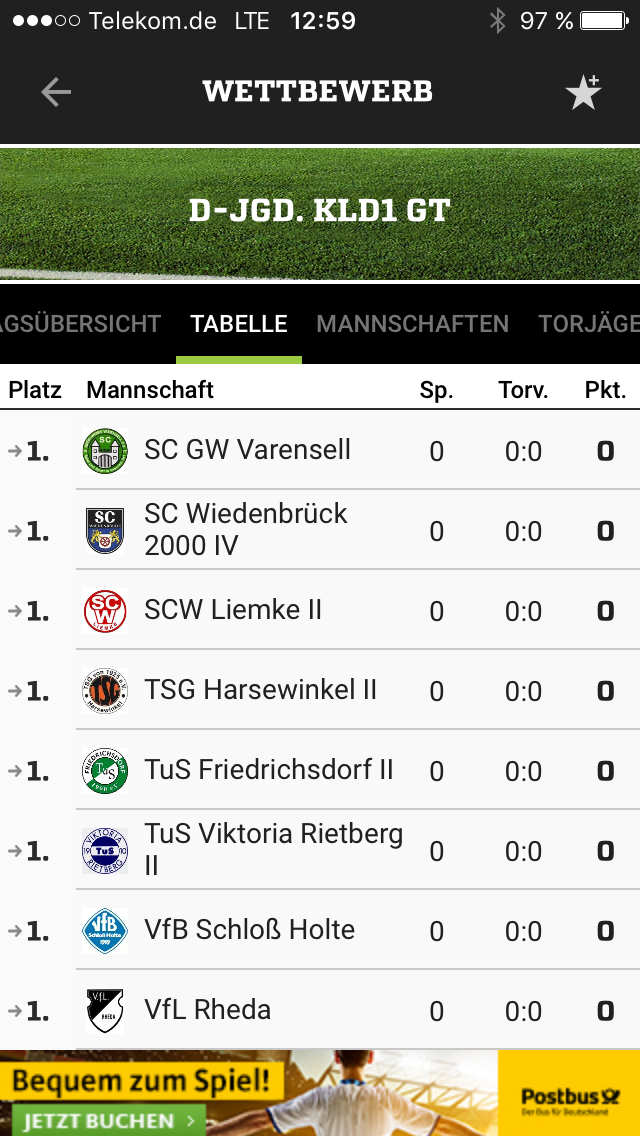Tap the TuS Friedrichsdorf II crest
Viewport: 640px width, 1136px height.
coord(105,771)
